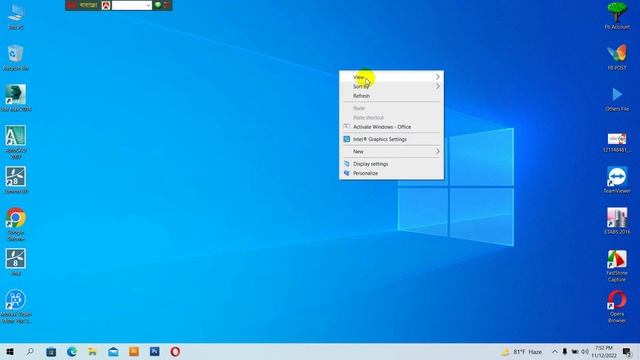The width and height of the screenshot is (640, 360).
Task: Expand the New submenu arrow
Action: (x=438, y=151)
